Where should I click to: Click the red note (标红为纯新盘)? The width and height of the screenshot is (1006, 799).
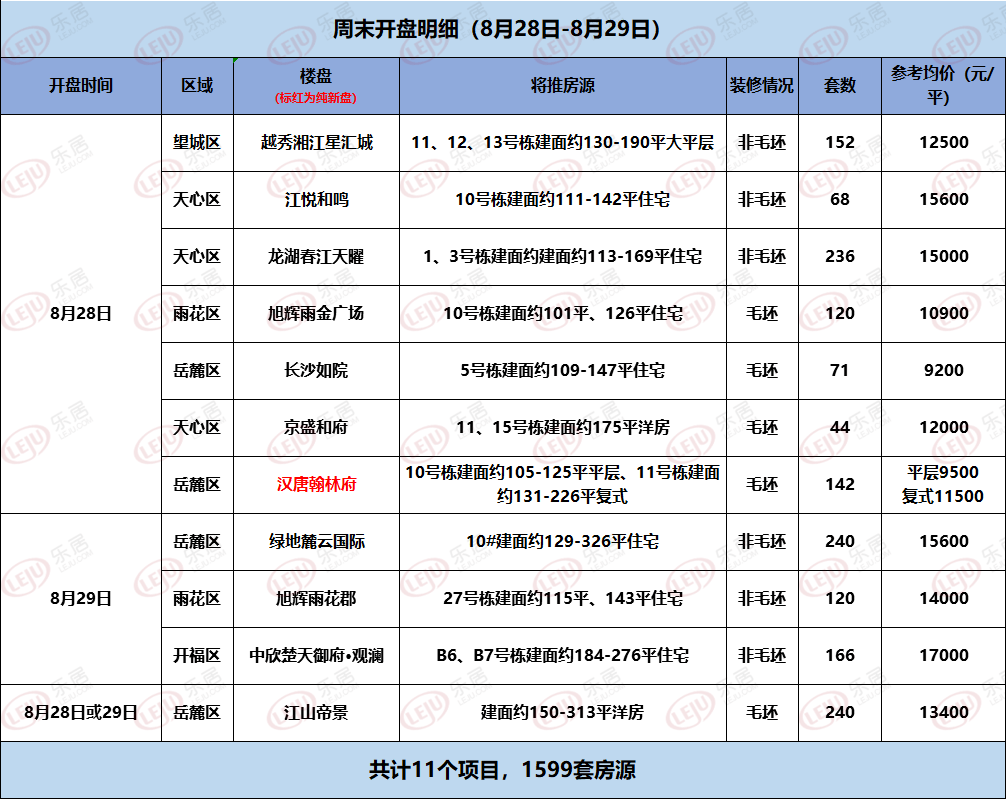point(316,98)
